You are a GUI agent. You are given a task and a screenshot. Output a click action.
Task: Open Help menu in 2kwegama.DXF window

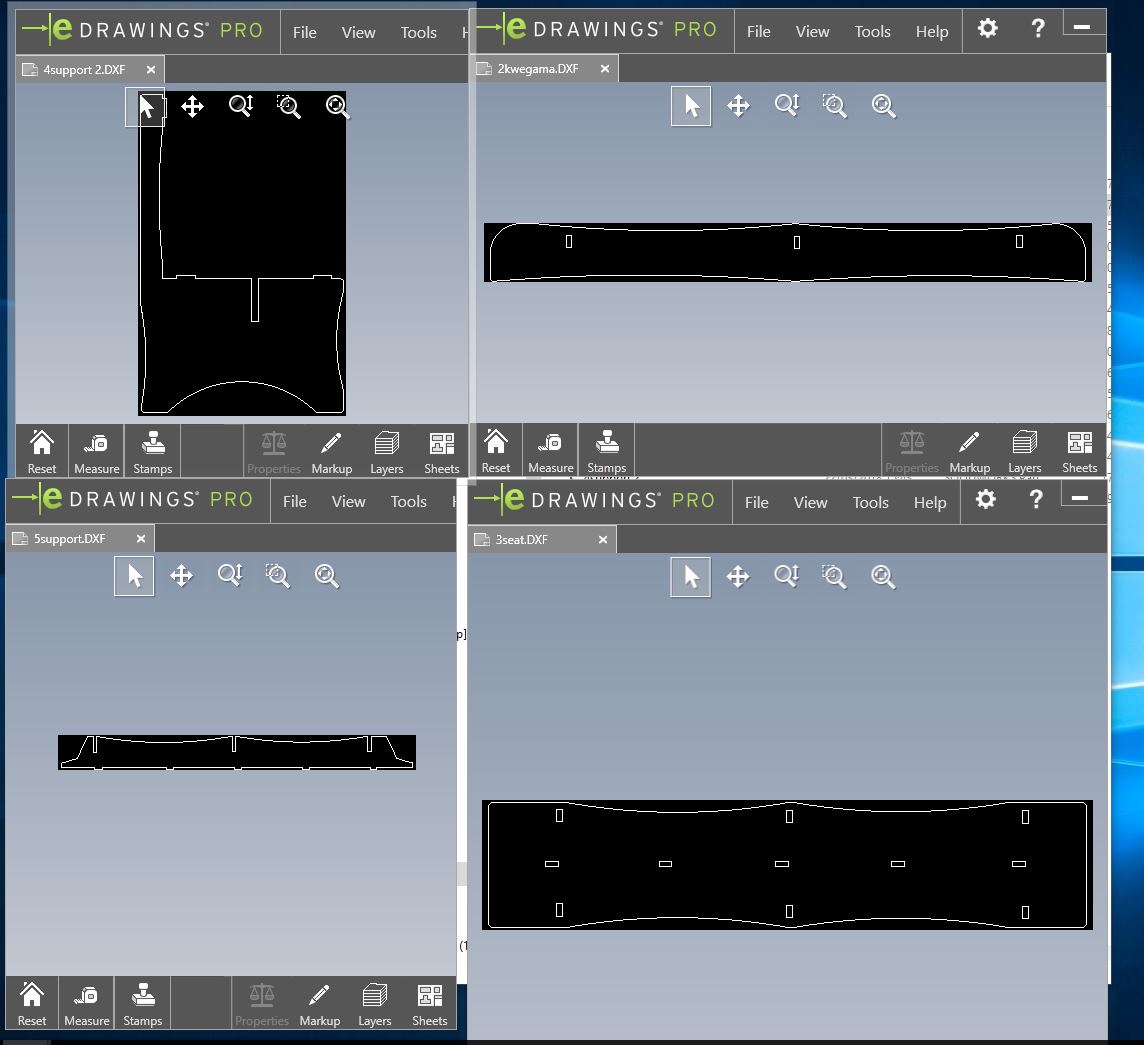point(932,32)
